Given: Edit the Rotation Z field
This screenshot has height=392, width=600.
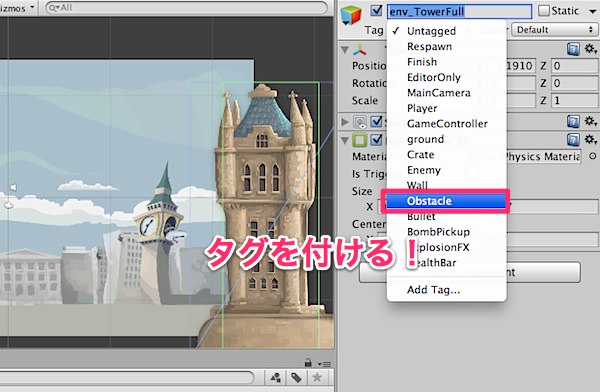Looking at the screenshot, I should click(x=574, y=83).
